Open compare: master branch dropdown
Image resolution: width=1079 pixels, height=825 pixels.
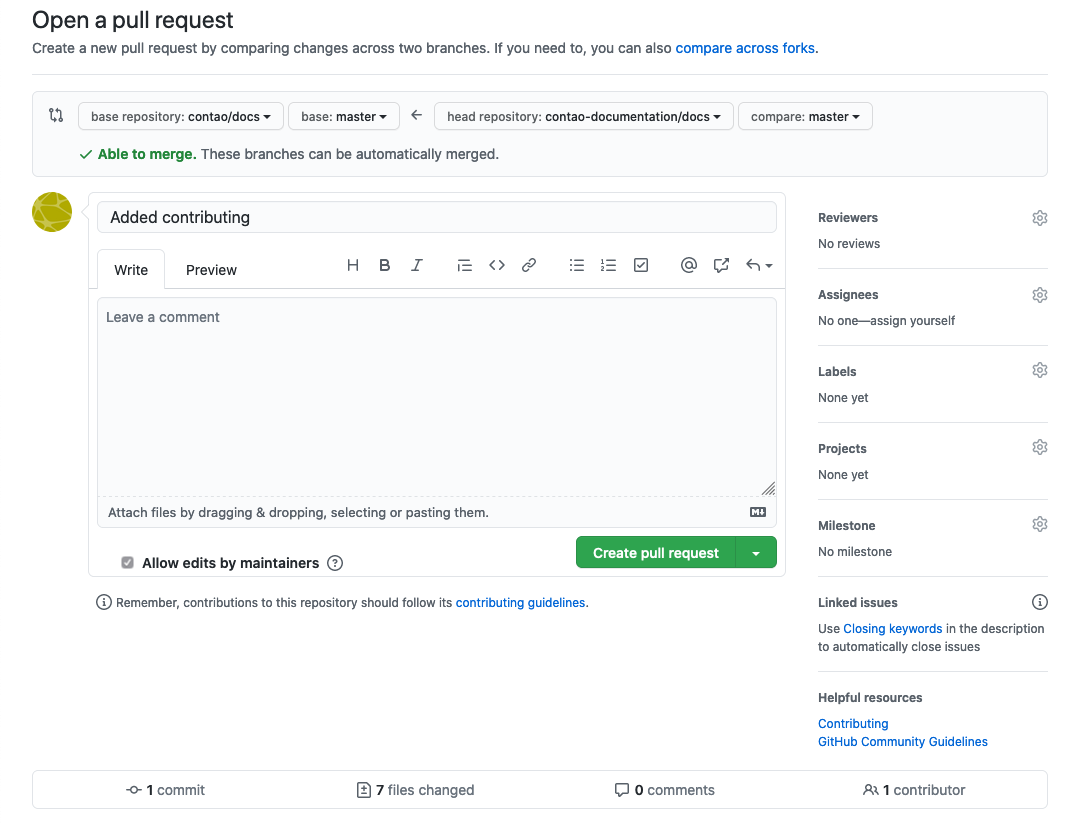pos(805,116)
